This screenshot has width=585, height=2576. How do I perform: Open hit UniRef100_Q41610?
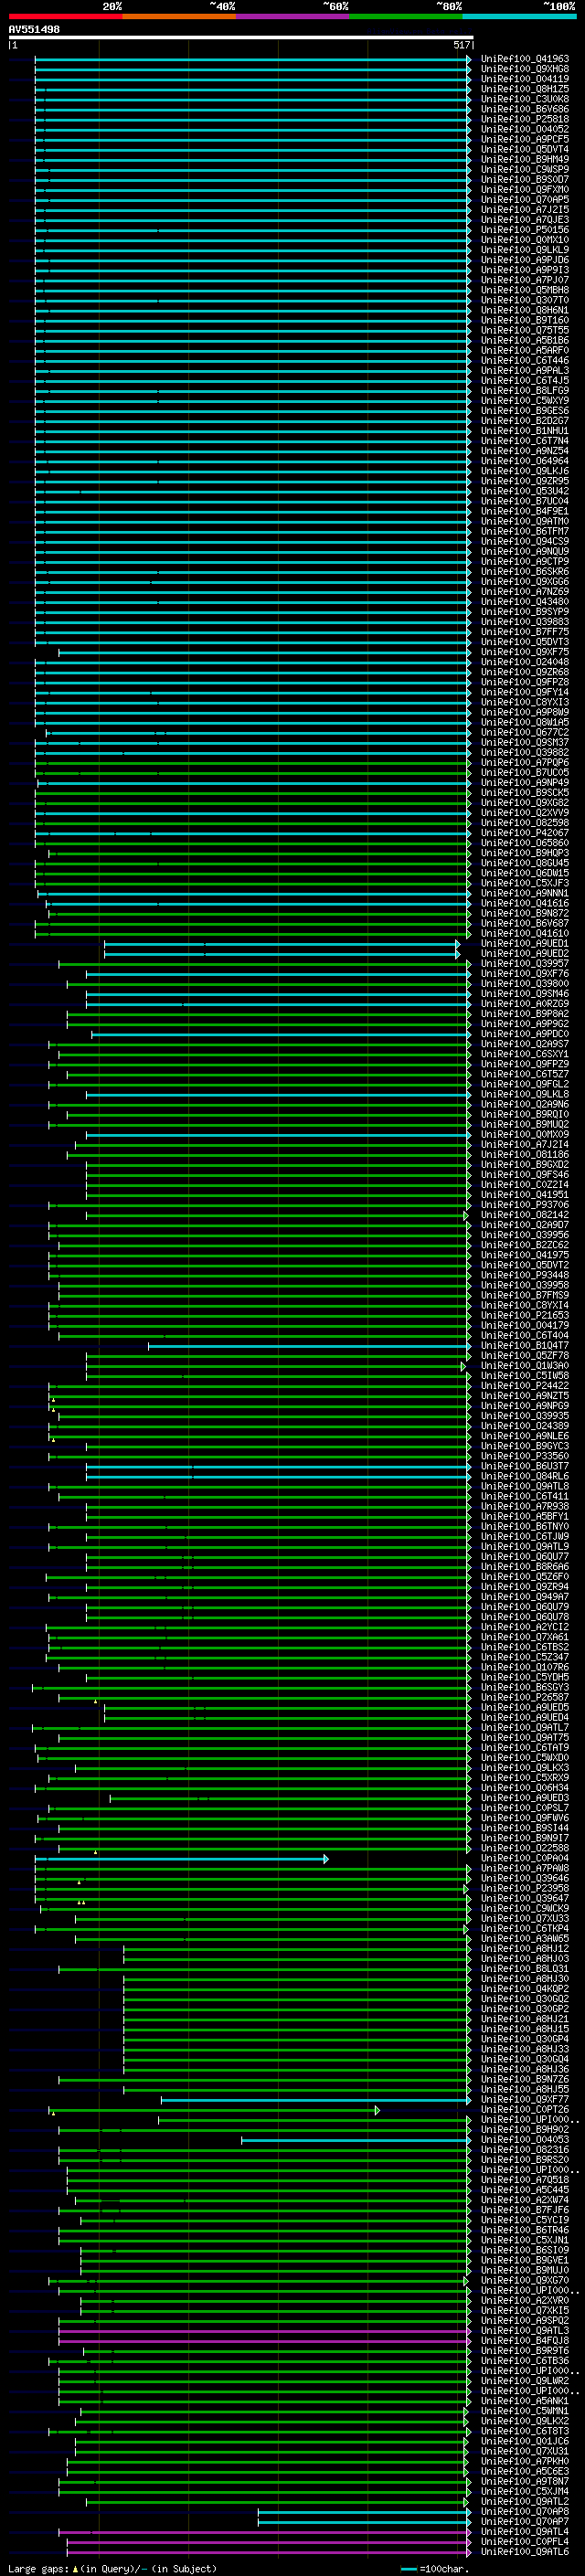[524, 933]
